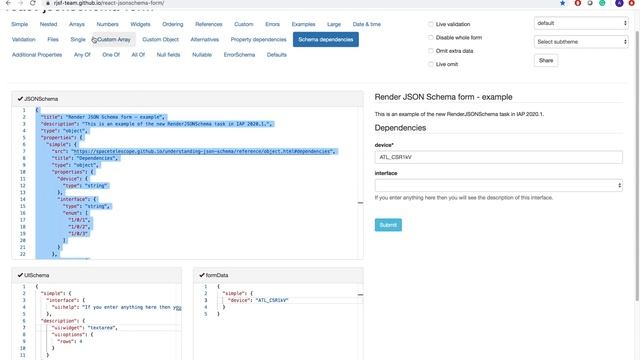Viewport: 640px width, 360px height.
Task: Open the Errors example tab
Action: (272, 24)
